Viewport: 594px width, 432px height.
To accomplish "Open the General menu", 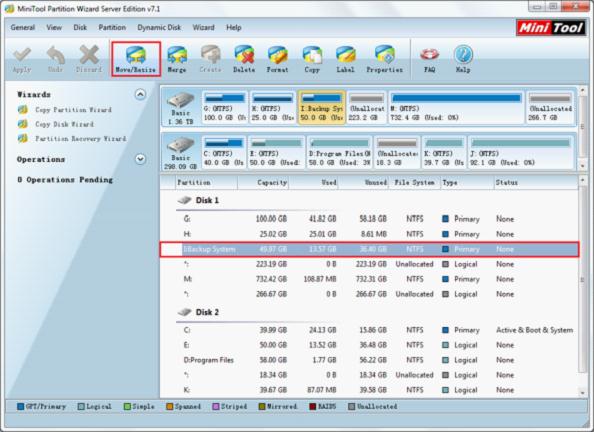I will click(x=23, y=27).
